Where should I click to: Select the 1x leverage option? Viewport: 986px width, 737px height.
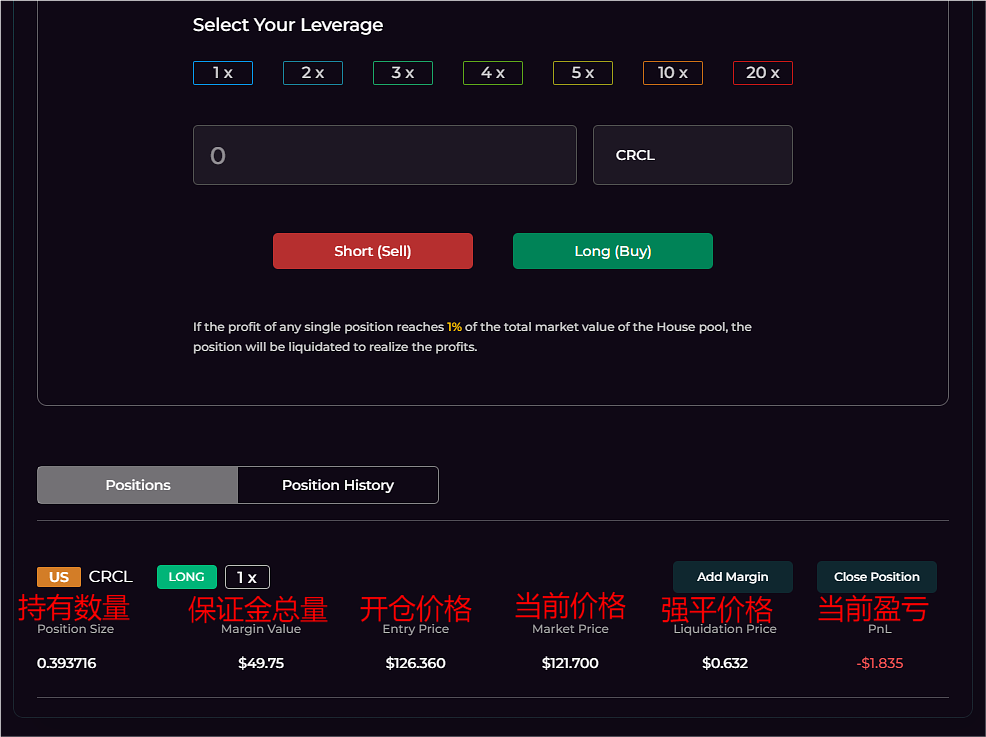pos(223,73)
